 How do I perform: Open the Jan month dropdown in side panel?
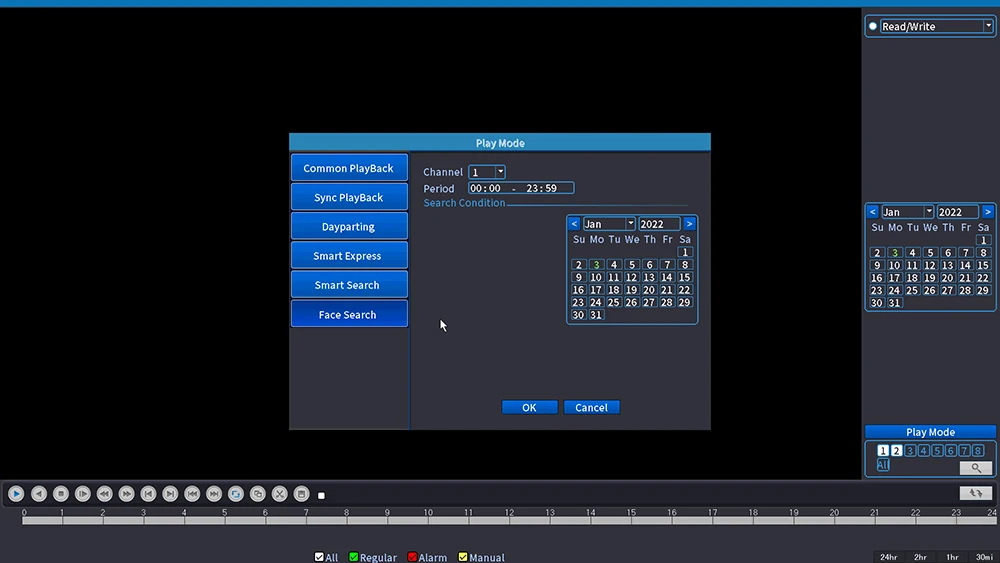pyautogui.click(x=929, y=212)
